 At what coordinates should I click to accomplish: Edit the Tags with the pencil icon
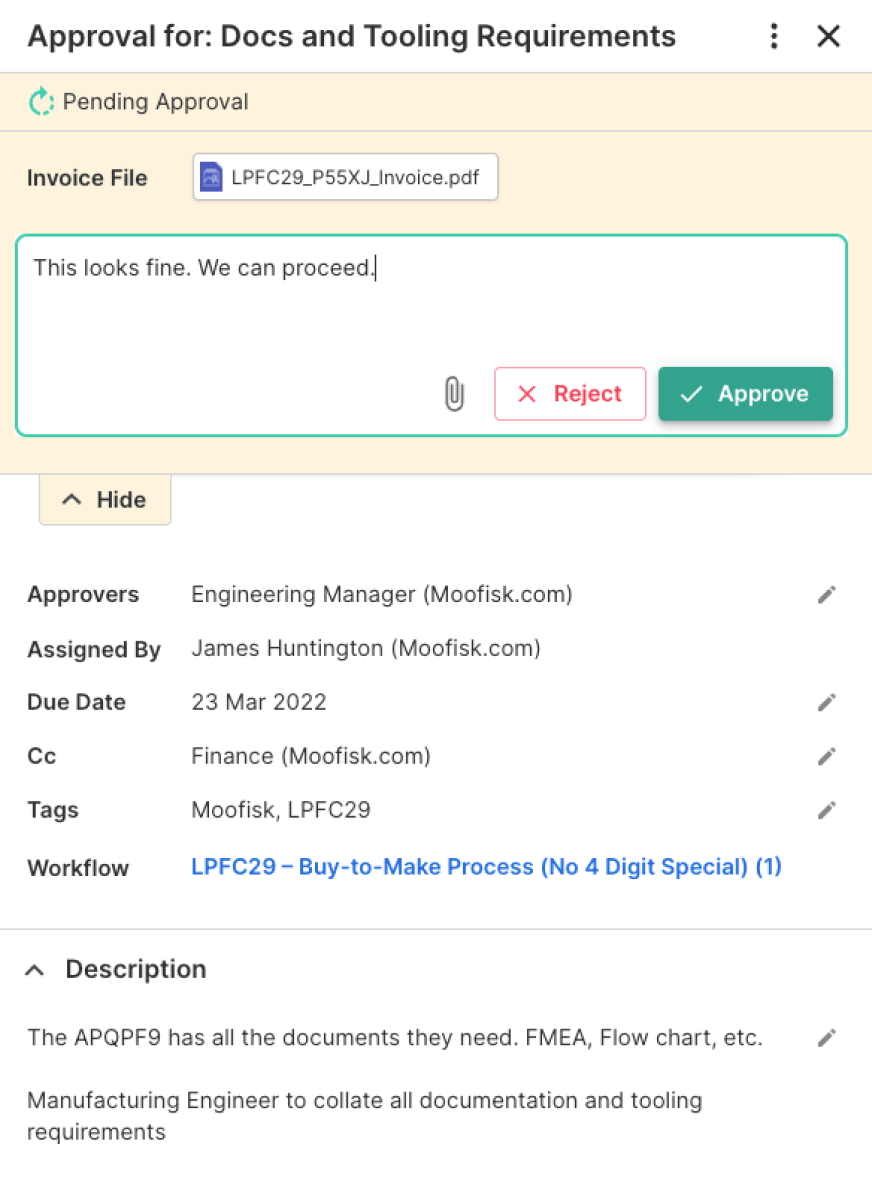point(827,810)
